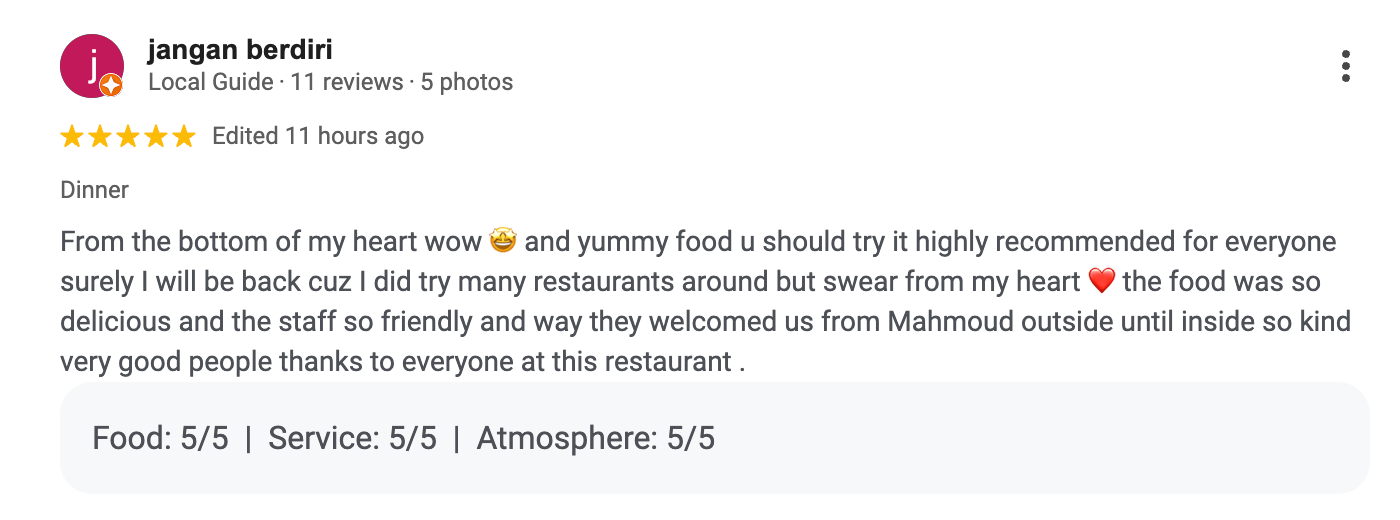The image size is (1400, 520).
Task: Click the 'Atmosphere: 5/5' rating
Action: coord(595,438)
